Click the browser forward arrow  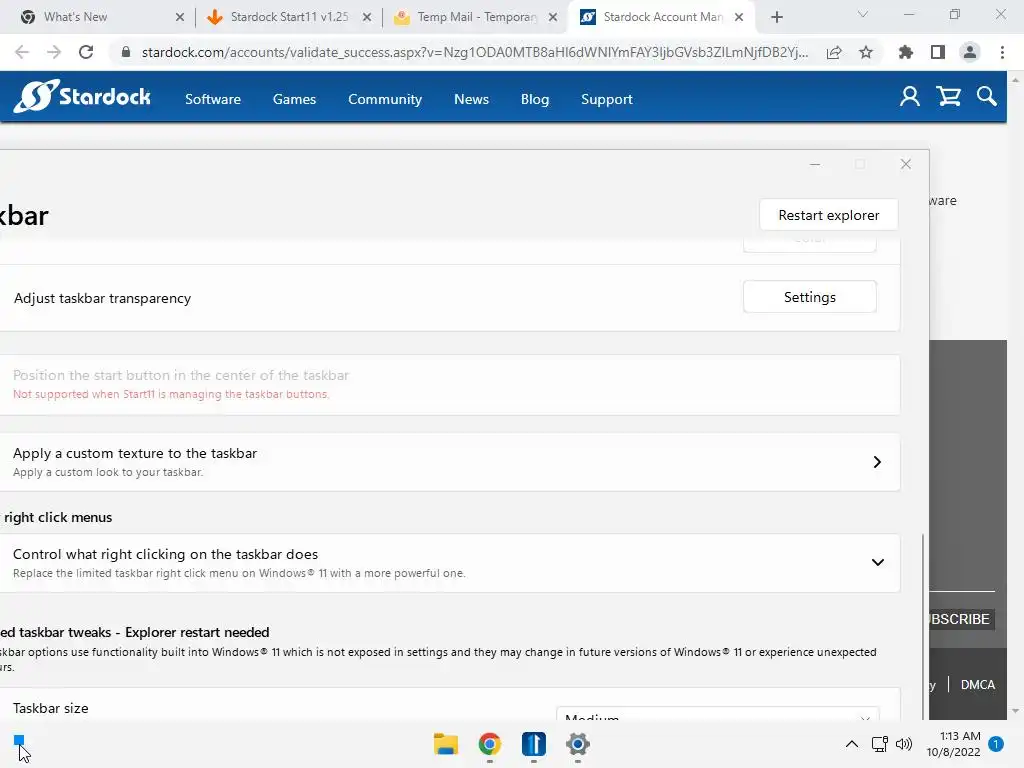click(54, 52)
